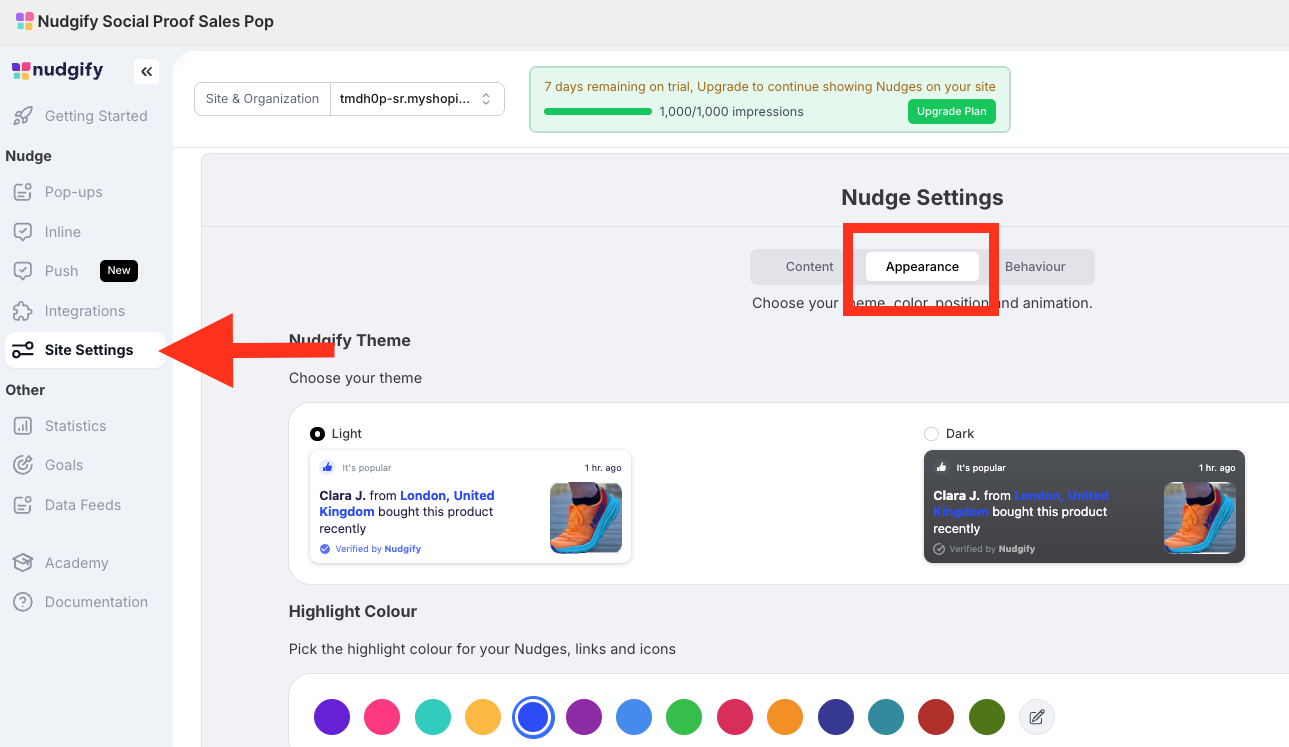Click the Push sidebar icon
The height and width of the screenshot is (747, 1289).
tap(22, 271)
